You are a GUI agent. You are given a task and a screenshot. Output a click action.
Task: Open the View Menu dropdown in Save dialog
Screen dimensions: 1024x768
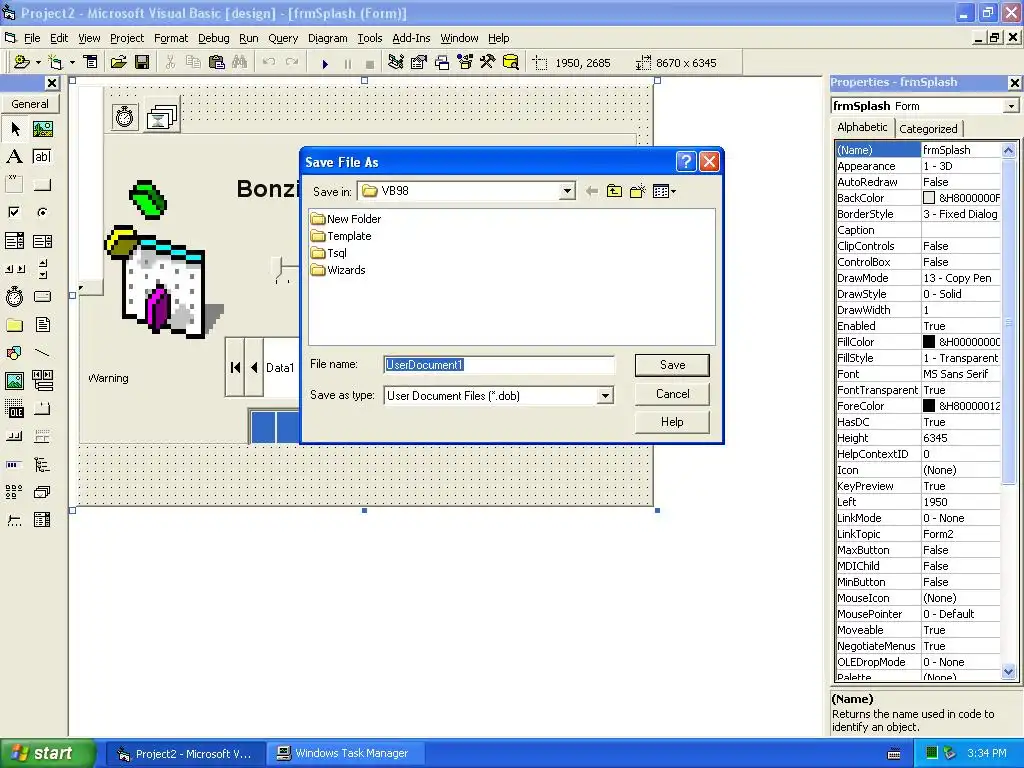coord(664,191)
